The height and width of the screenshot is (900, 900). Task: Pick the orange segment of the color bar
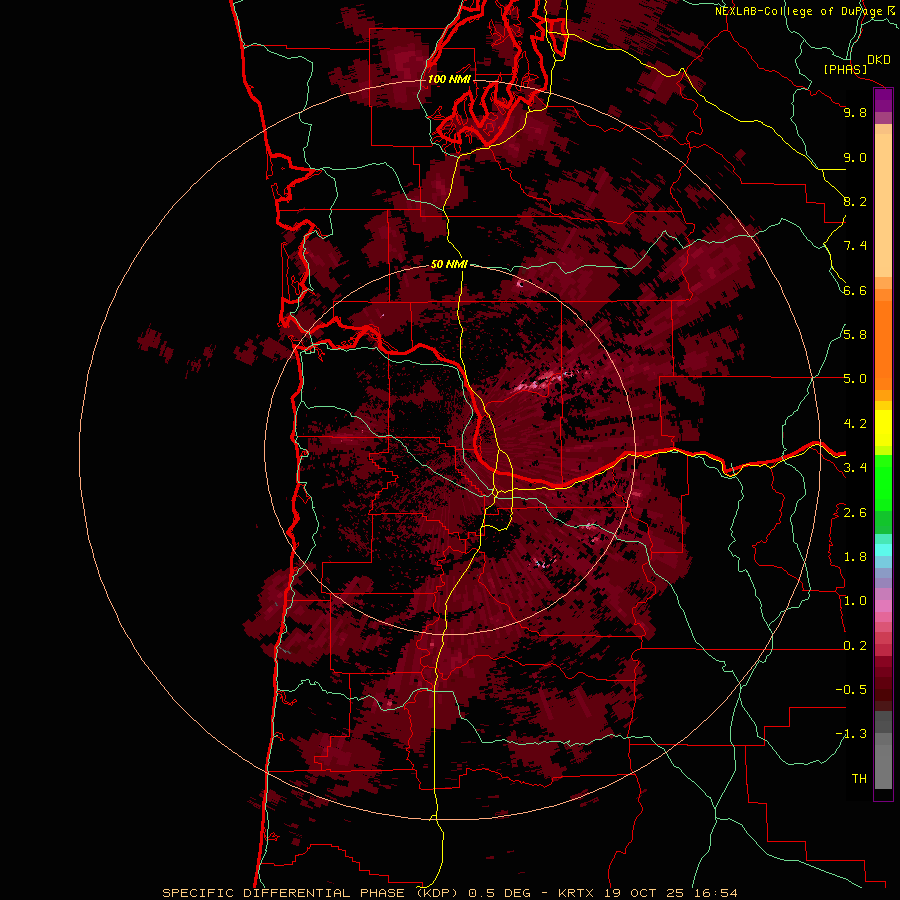[x=883, y=344]
